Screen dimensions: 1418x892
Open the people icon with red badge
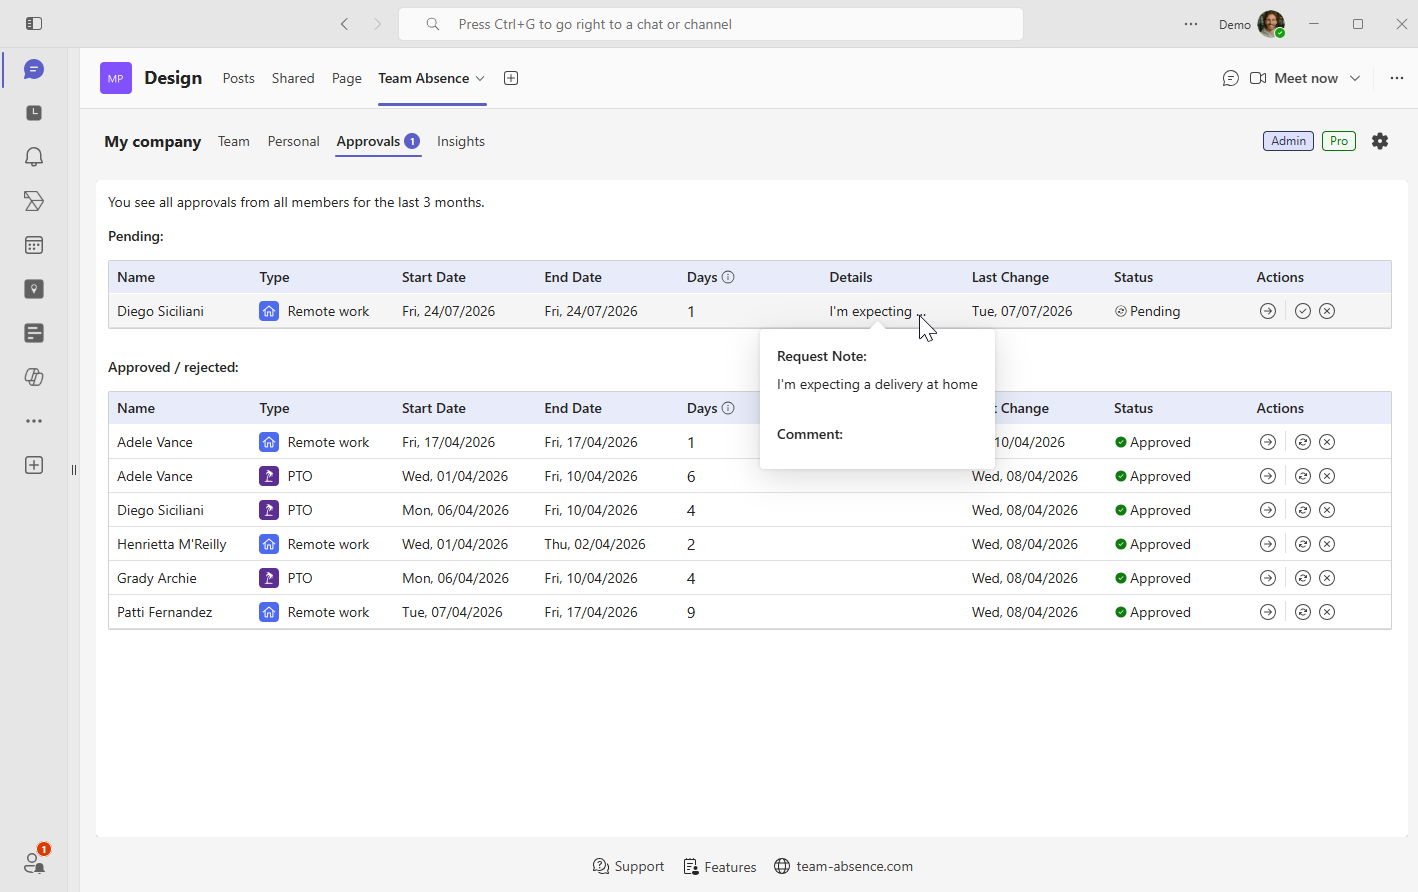[x=35, y=861]
